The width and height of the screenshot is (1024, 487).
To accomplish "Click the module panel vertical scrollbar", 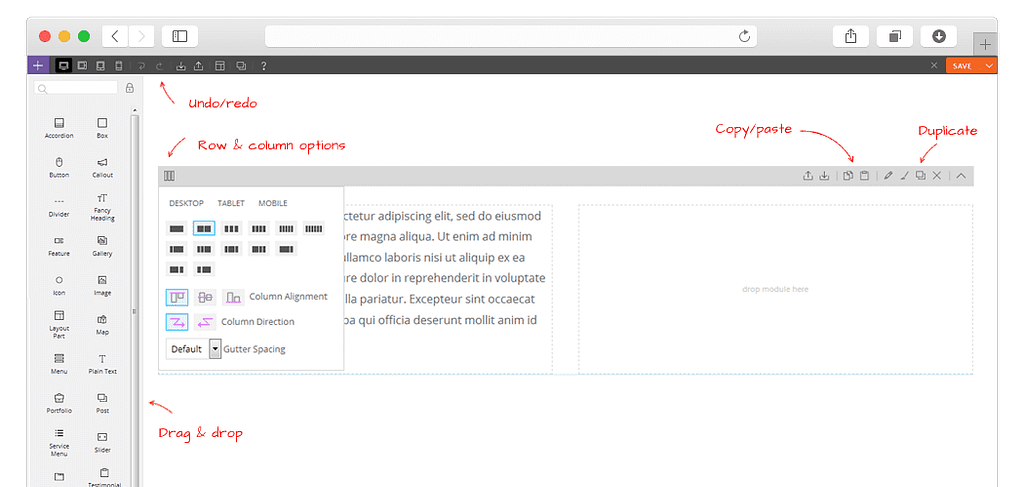I will [x=135, y=300].
